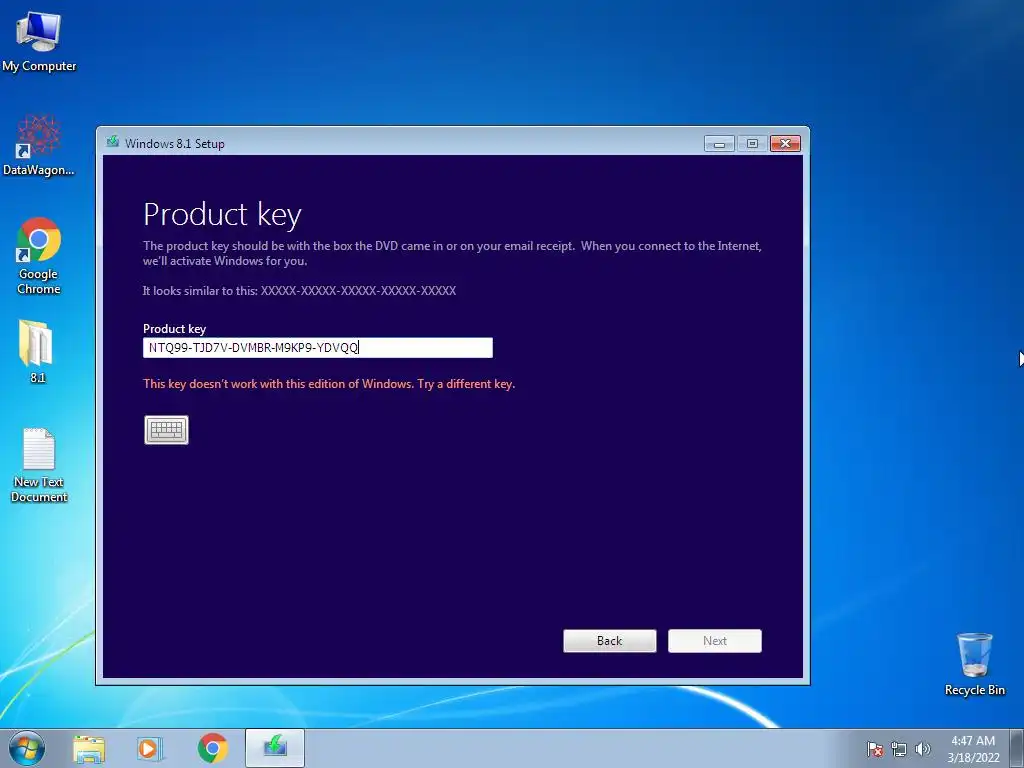Open the Recycle Bin icon
The width and height of the screenshot is (1024, 768).
coord(974,664)
